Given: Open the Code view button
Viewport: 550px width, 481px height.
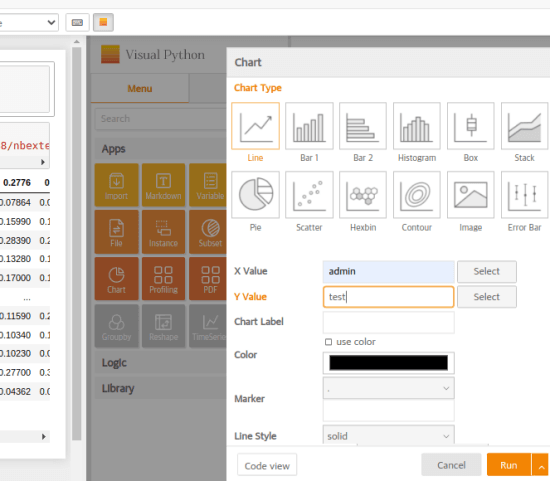Looking at the screenshot, I should pos(267,466).
